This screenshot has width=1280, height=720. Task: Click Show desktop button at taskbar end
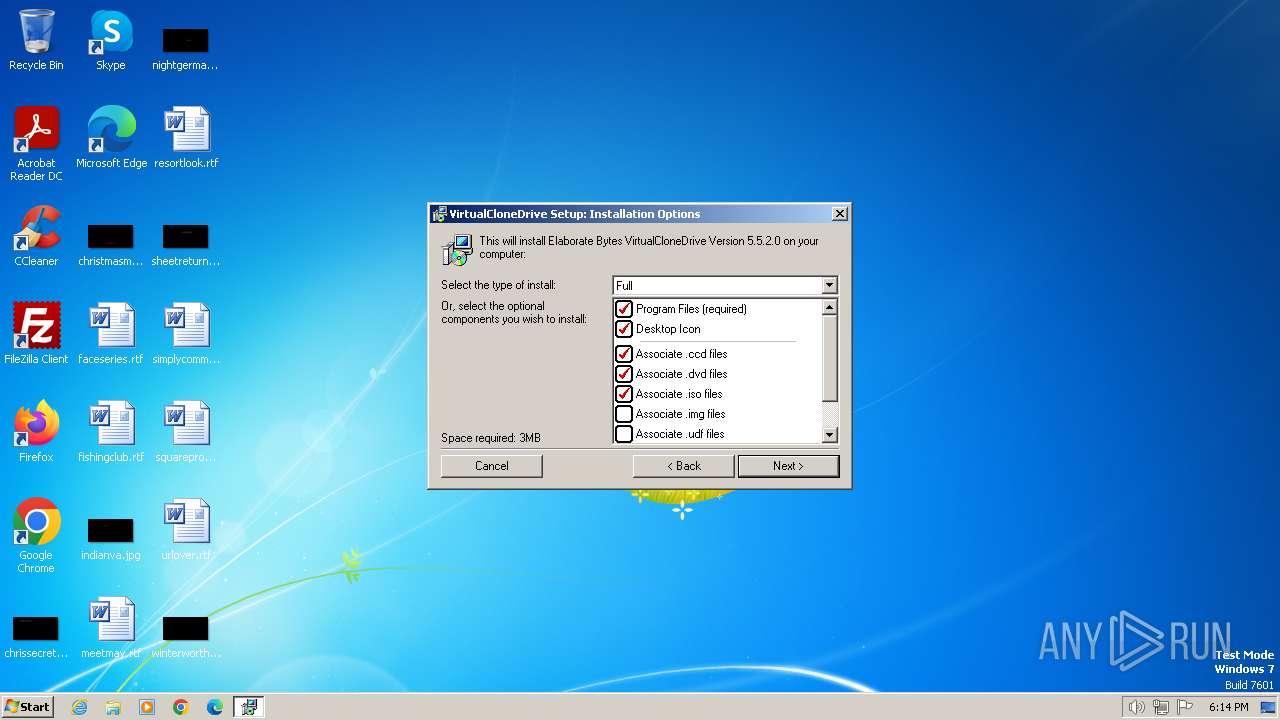click(x=1269, y=707)
